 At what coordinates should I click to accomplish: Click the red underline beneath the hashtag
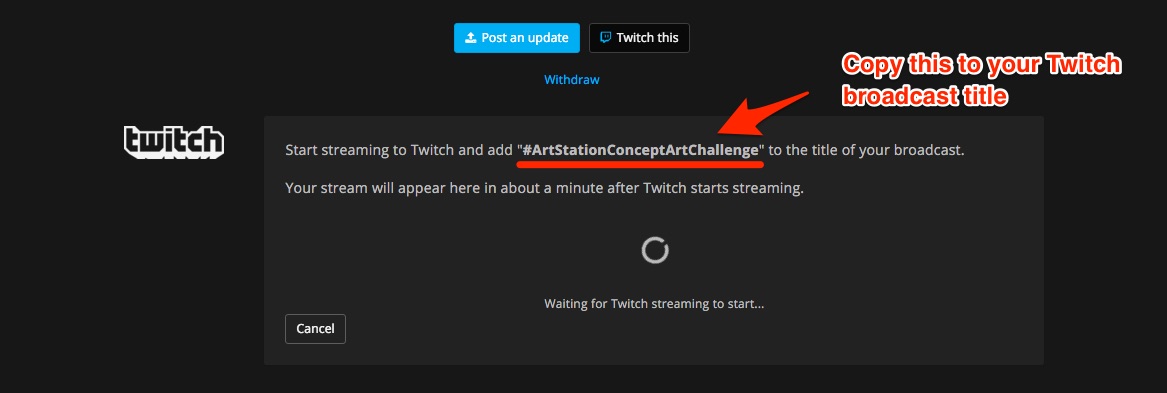(x=642, y=162)
